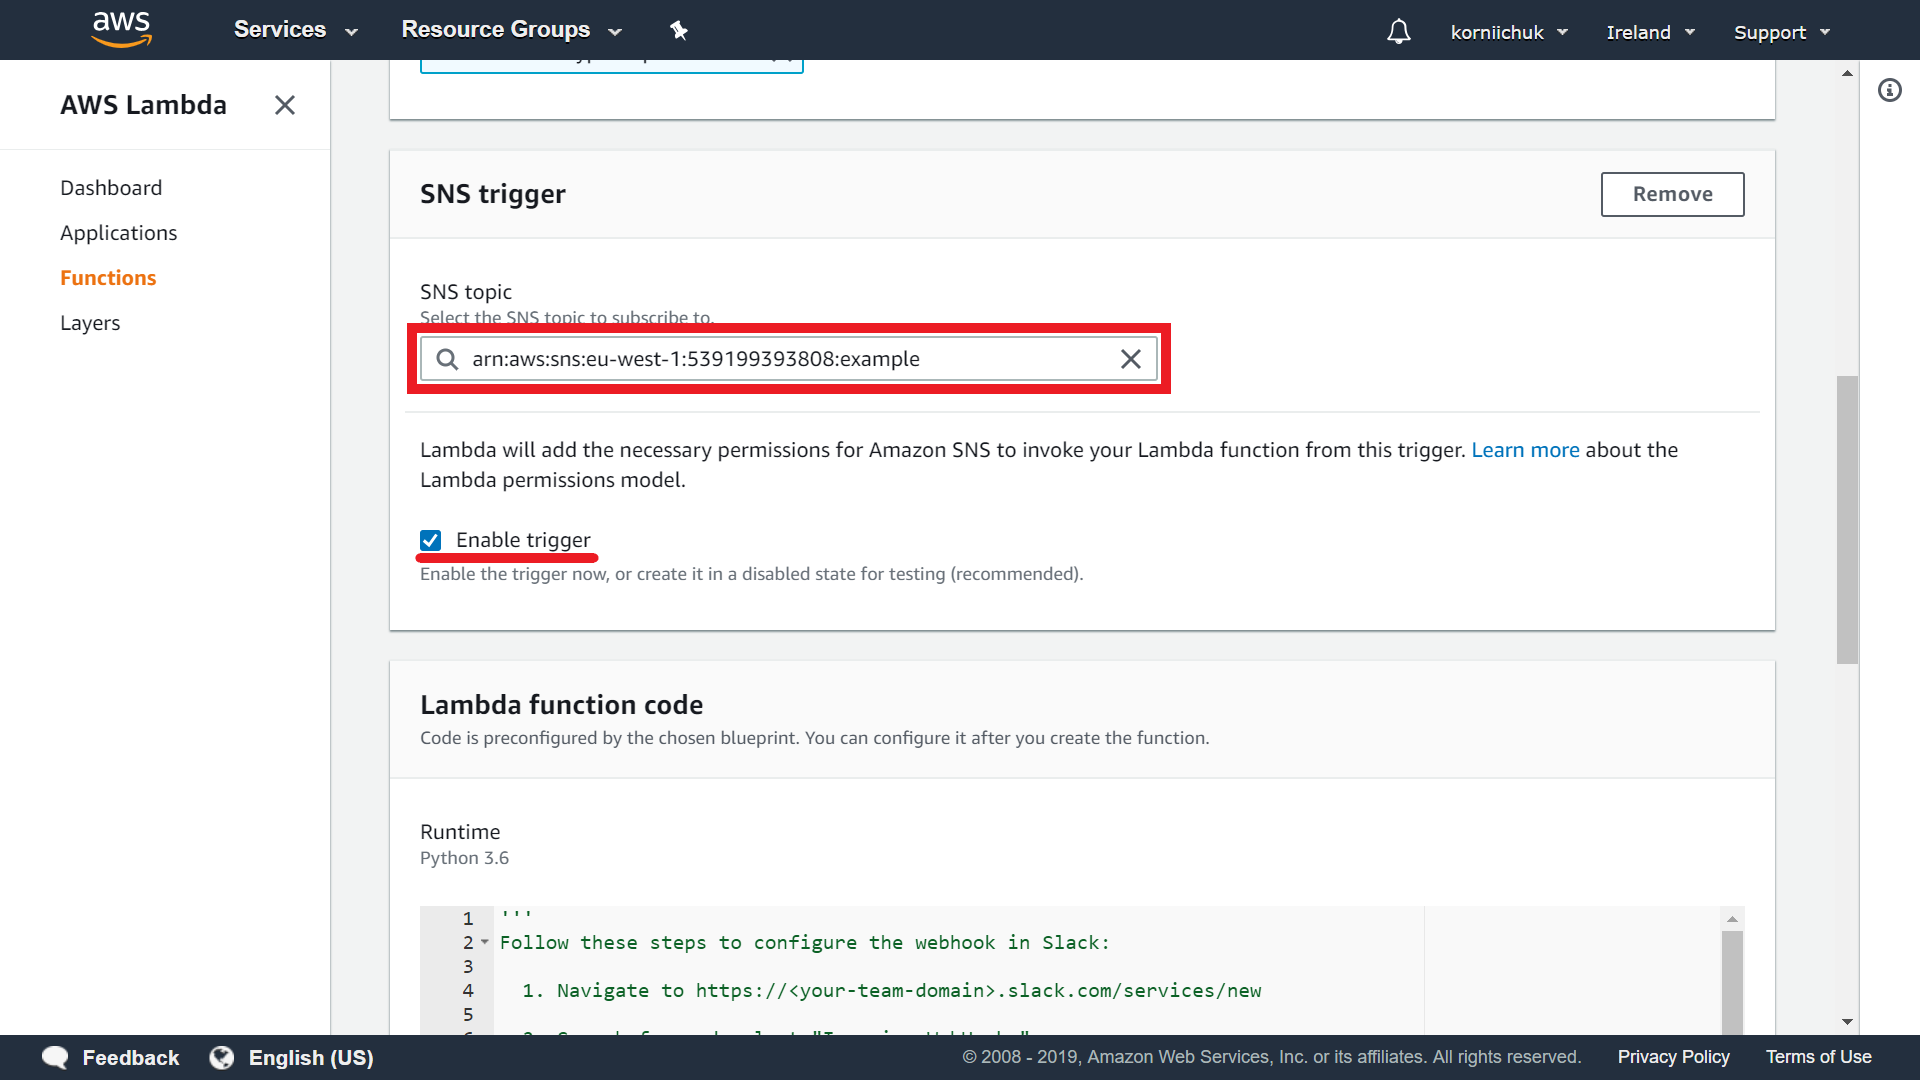
Task: Expand the Services dropdown menu
Action: 295,31
